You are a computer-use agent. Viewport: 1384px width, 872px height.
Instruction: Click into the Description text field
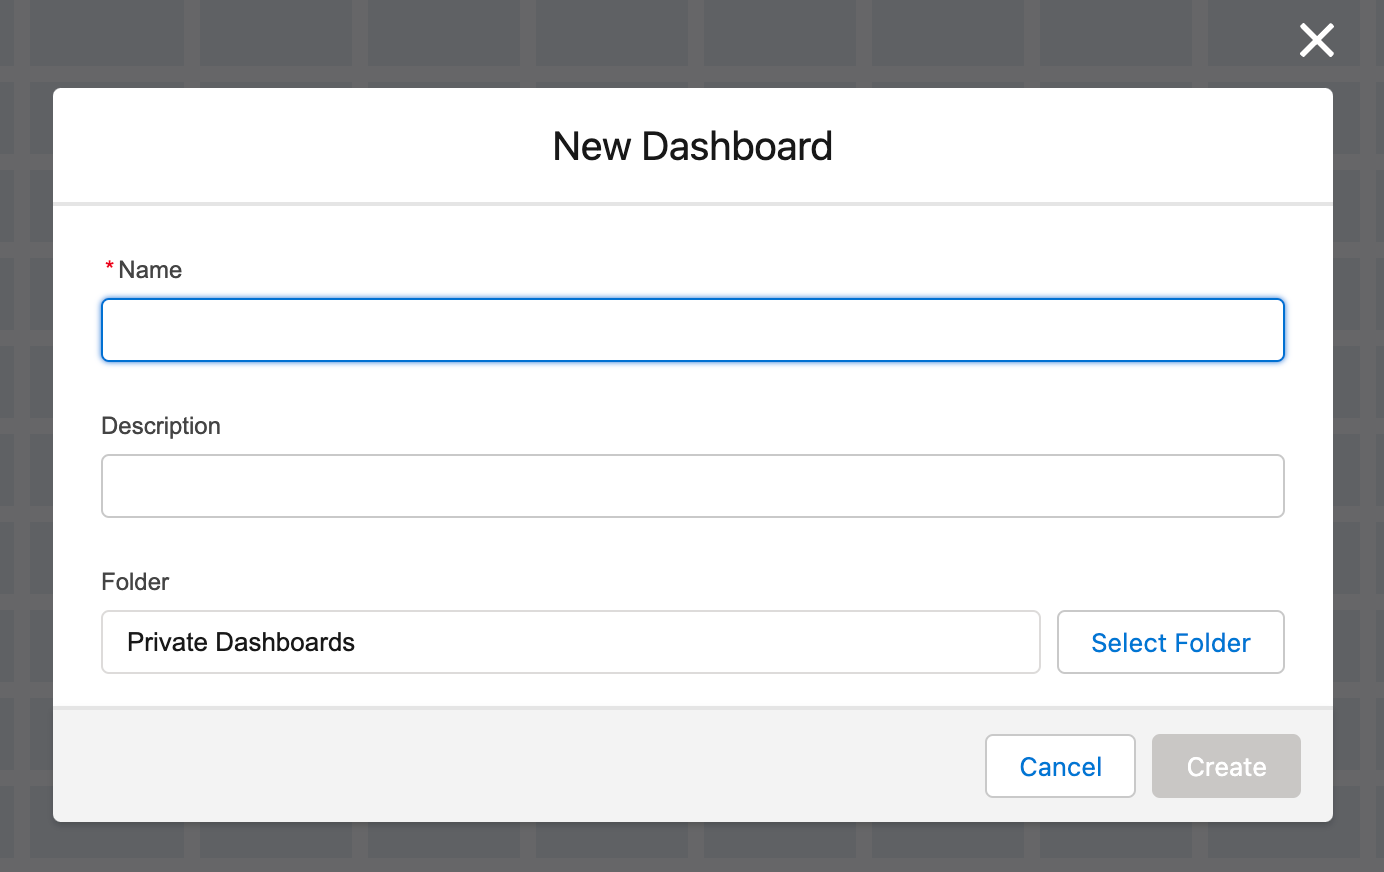coord(692,486)
